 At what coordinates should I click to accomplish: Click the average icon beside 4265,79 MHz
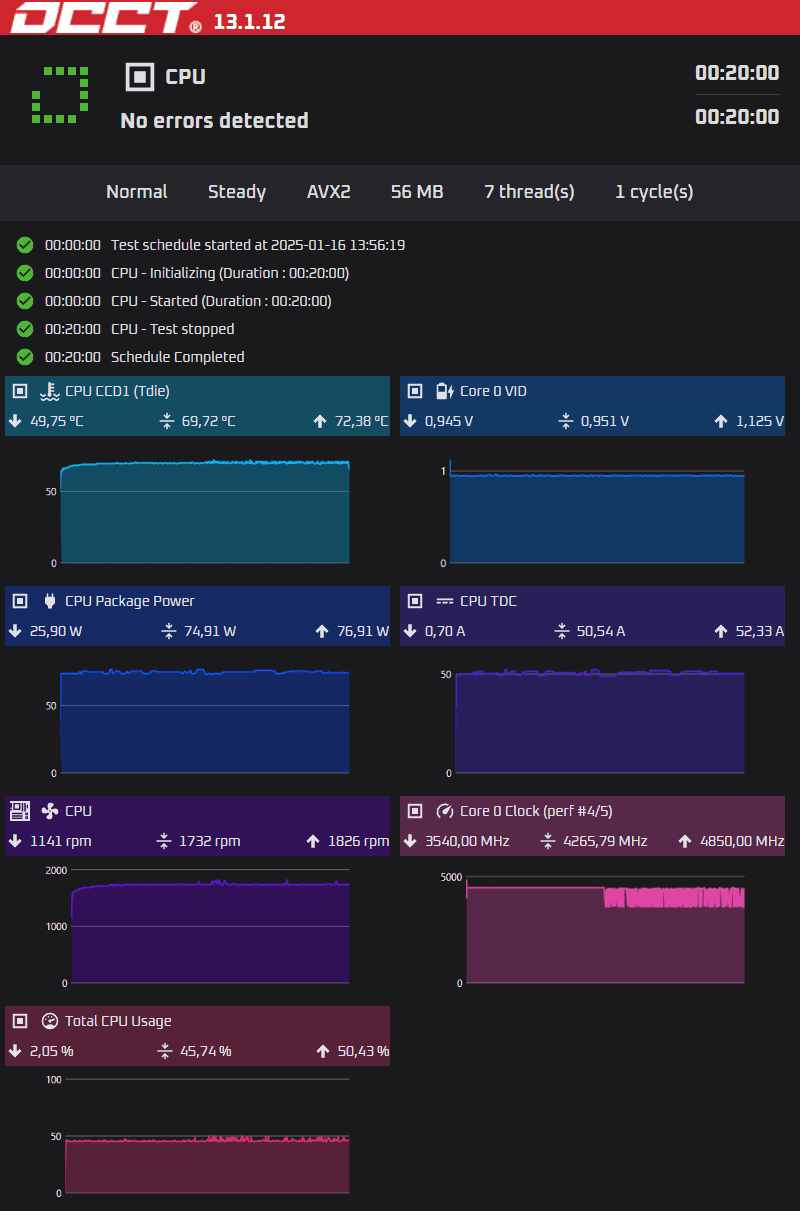coord(548,841)
